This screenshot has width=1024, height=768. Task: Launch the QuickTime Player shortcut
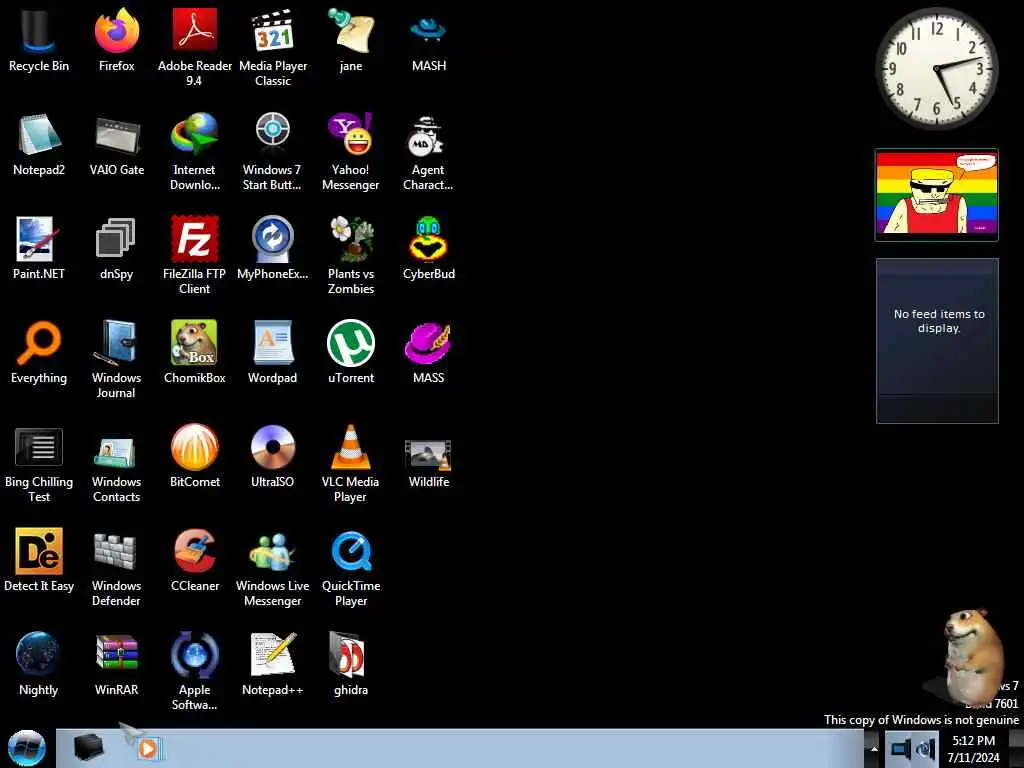click(x=351, y=568)
